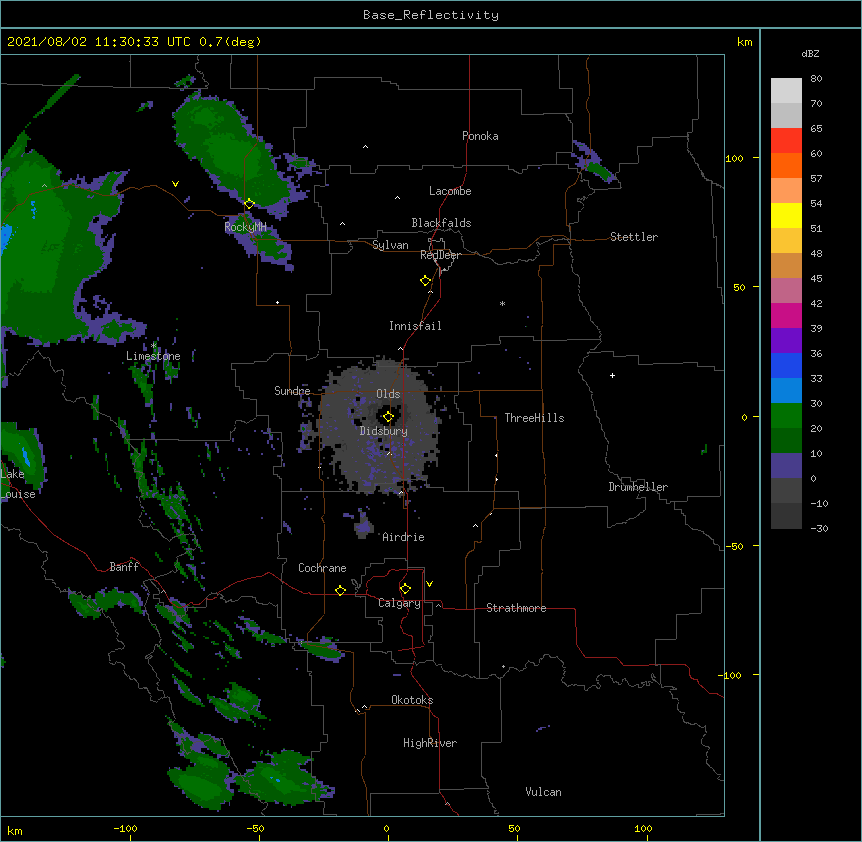Click the ThreeHills city label
Viewport: 862px width, 842px height.
pos(534,418)
